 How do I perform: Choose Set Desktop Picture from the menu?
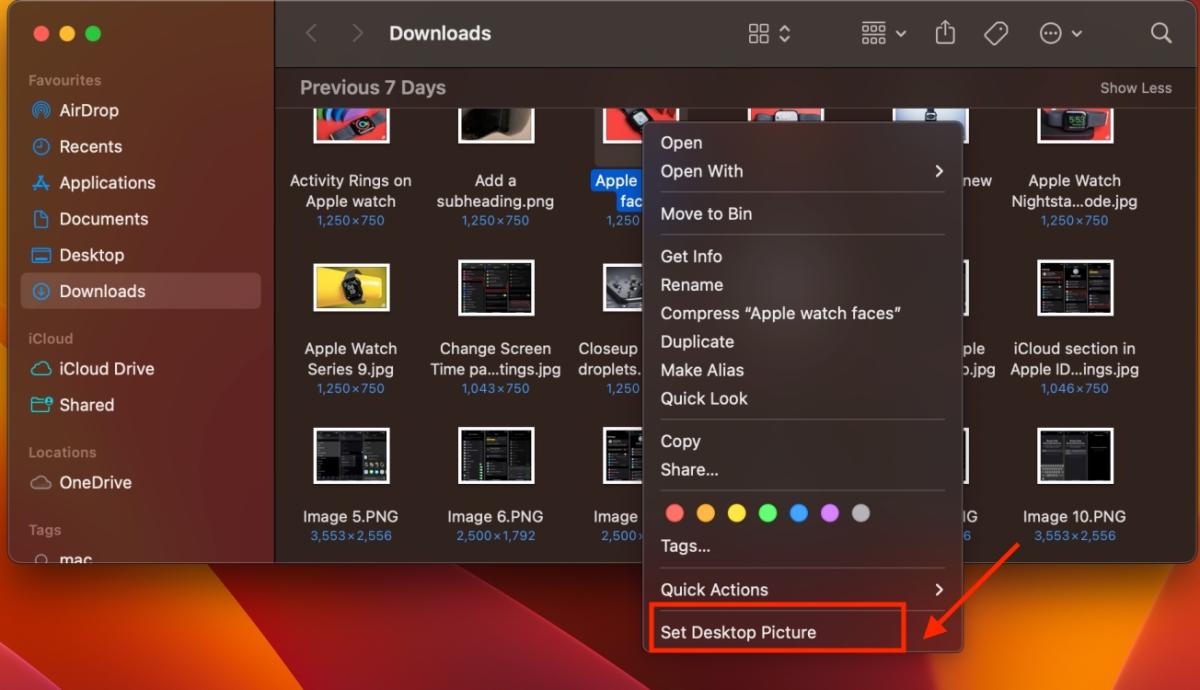coord(737,631)
